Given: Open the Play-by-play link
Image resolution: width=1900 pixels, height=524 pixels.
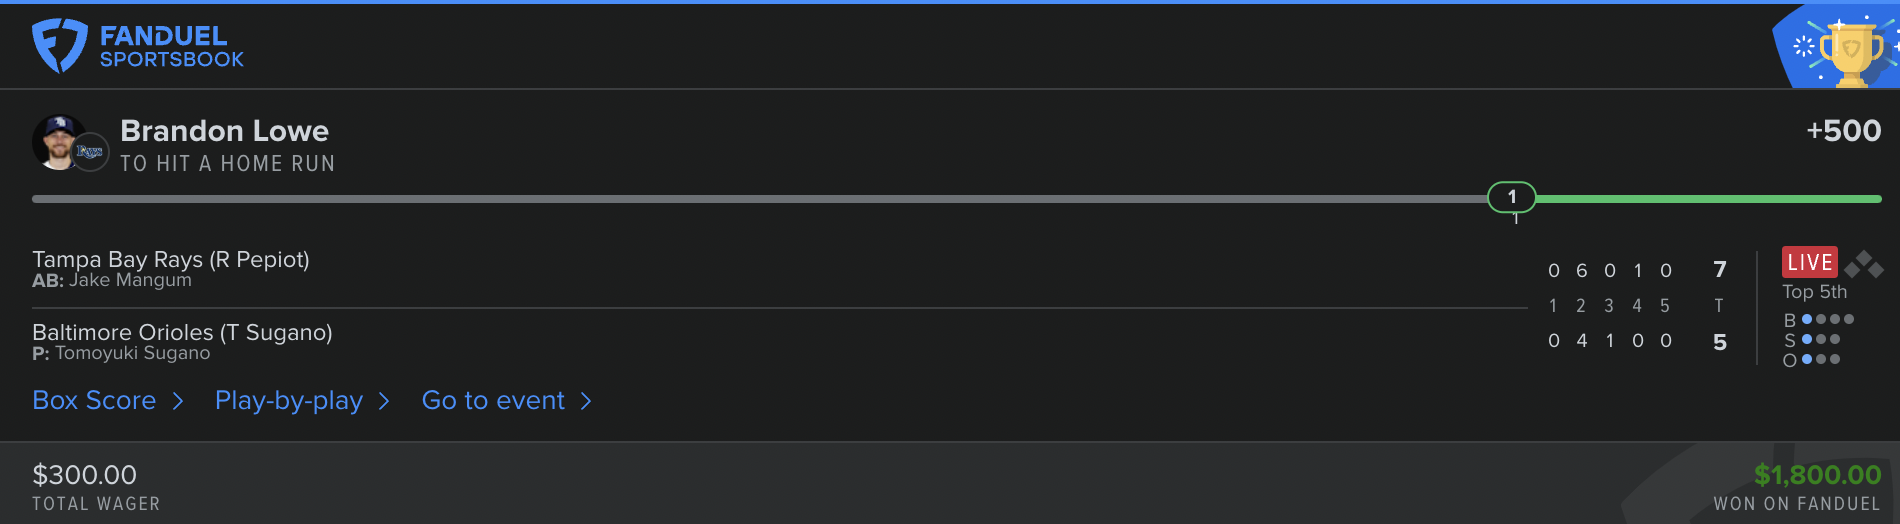Looking at the screenshot, I should tap(289, 401).
